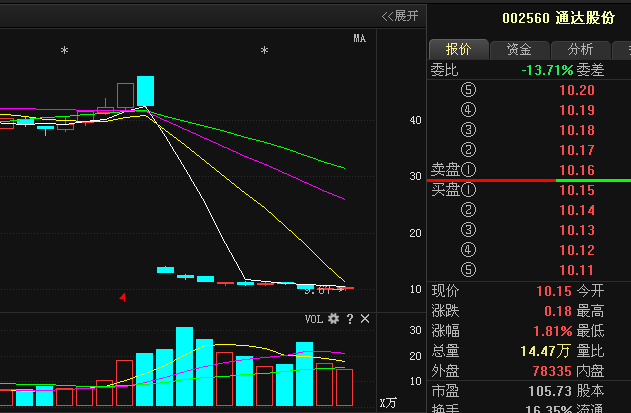Click the red arrow marker under the candlesticks

click(122, 297)
